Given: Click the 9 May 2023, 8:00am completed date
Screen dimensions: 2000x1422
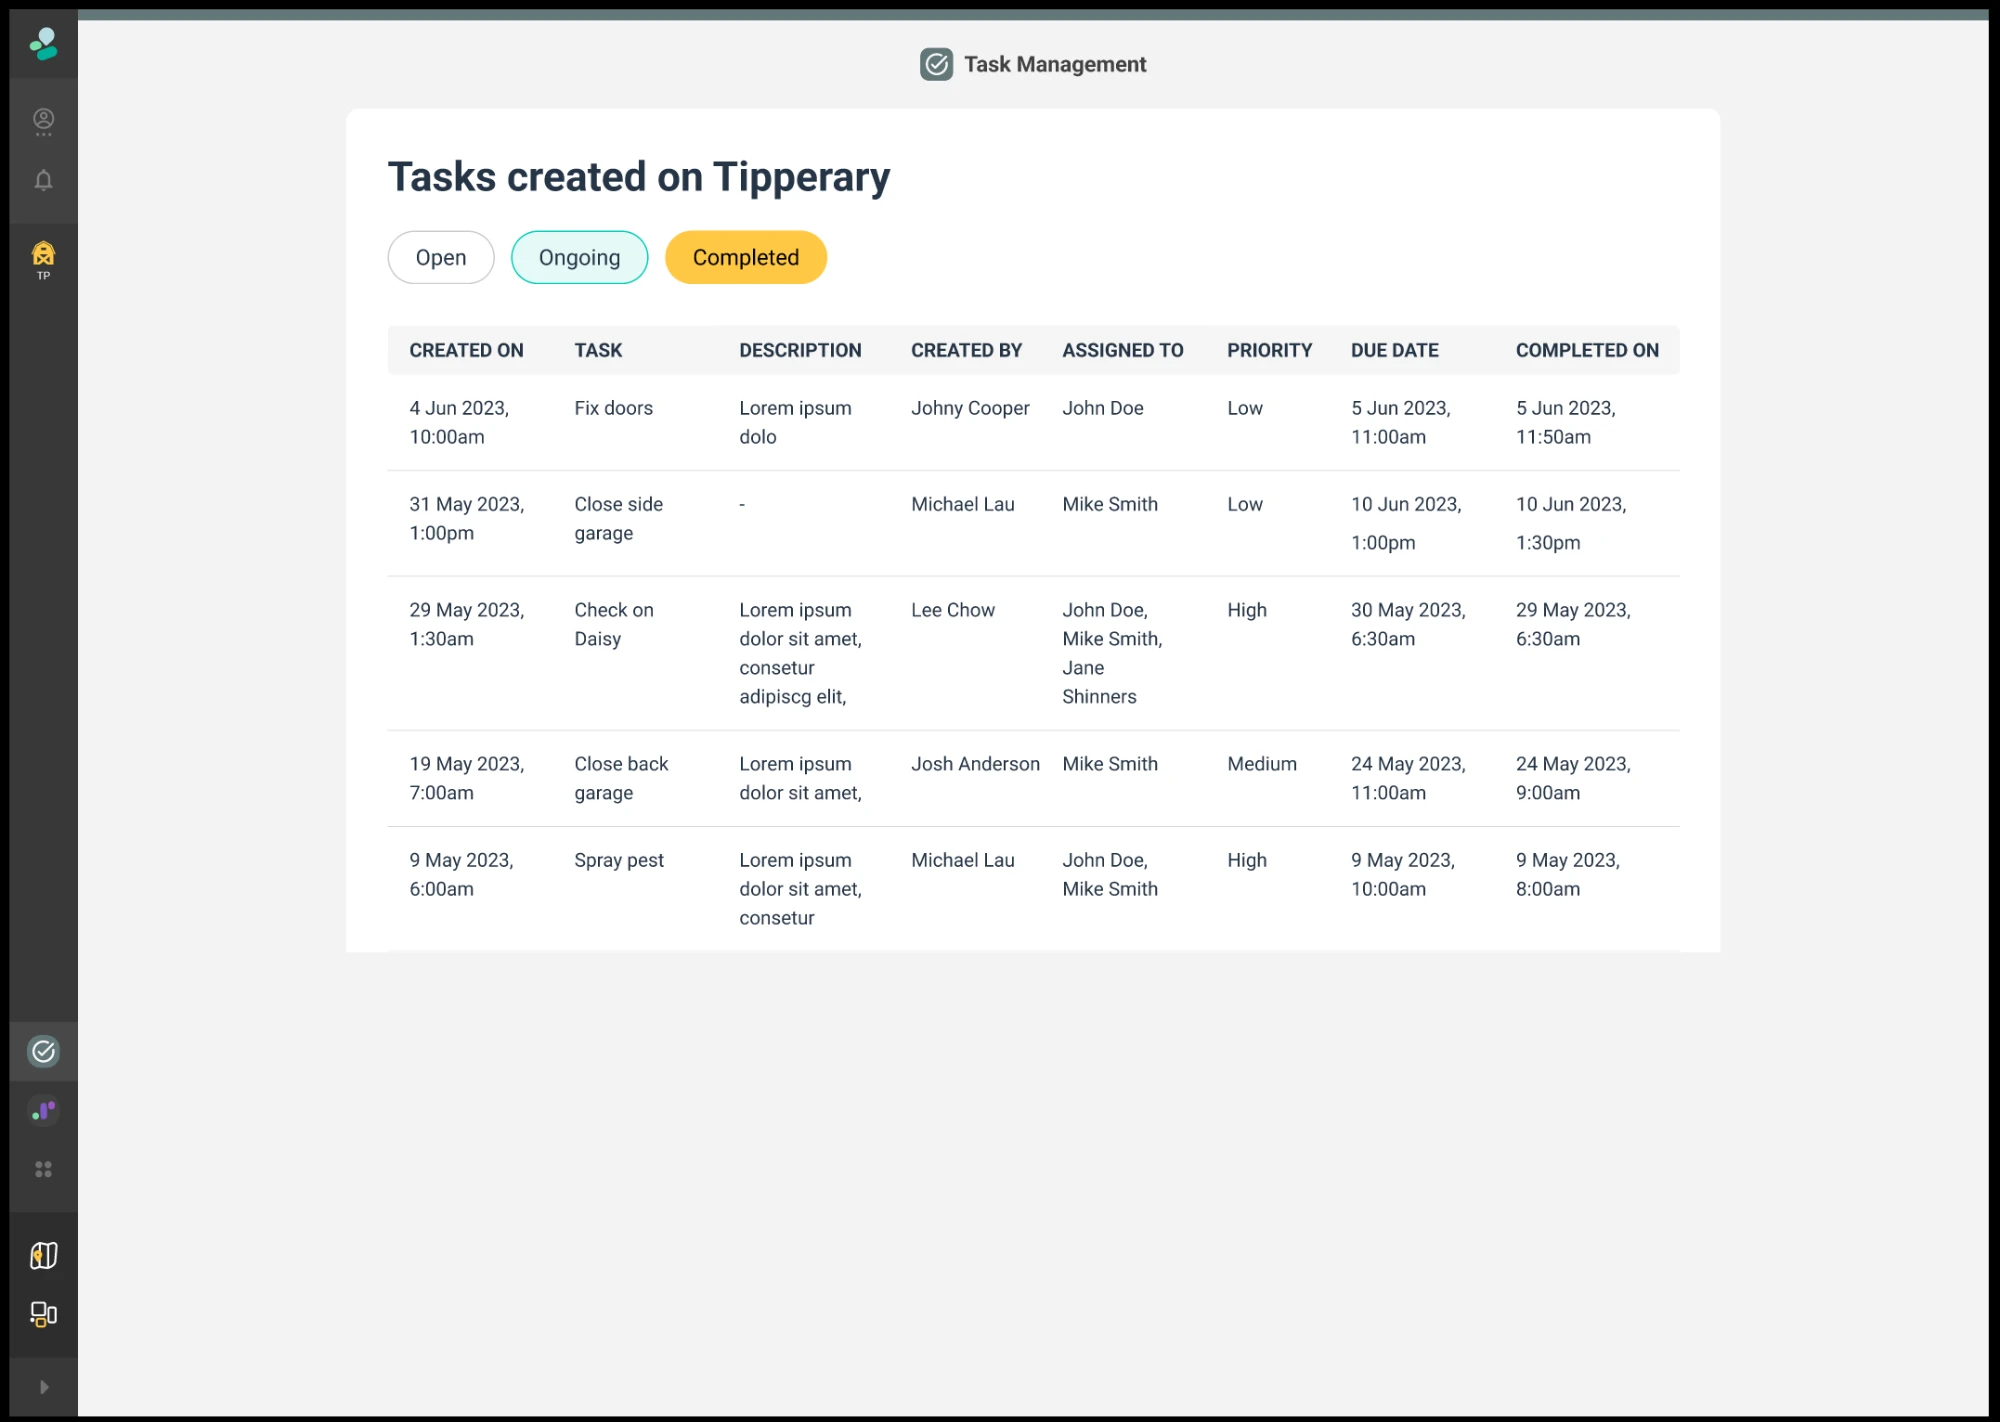Looking at the screenshot, I should click(x=1568, y=874).
